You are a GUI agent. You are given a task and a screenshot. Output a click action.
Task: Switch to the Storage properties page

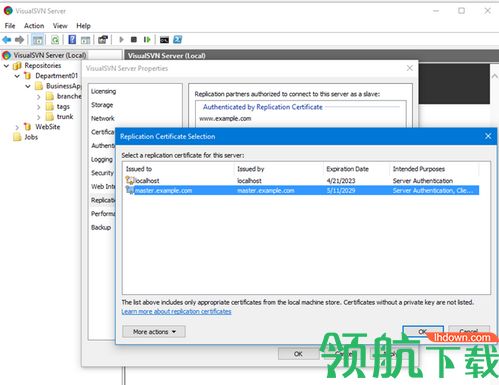[102, 105]
